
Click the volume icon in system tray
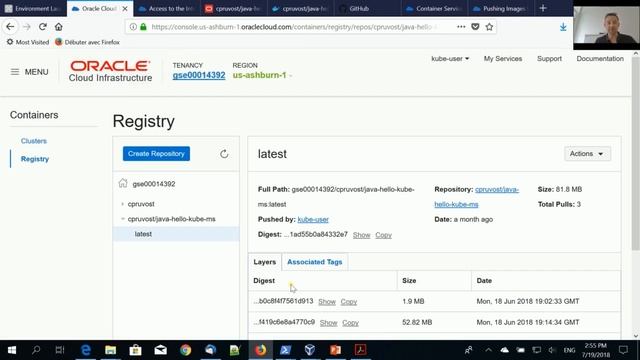[x=552, y=350]
